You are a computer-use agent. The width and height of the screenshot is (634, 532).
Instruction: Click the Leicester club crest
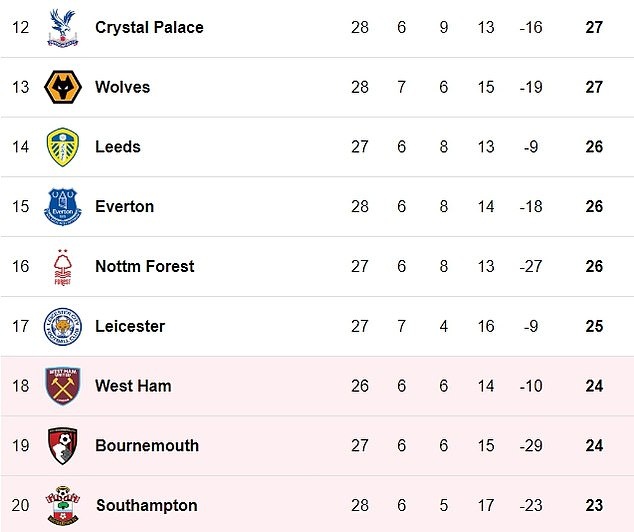pyautogui.click(x=64, y=327)
